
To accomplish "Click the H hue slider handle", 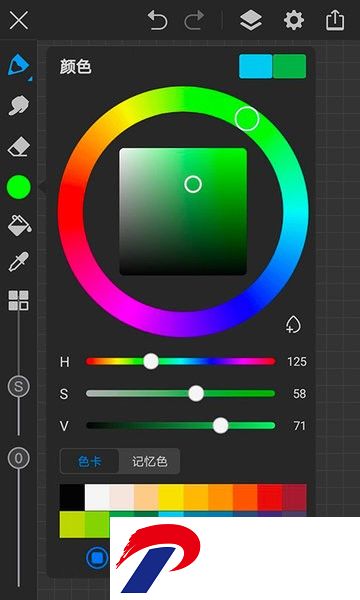I will 151,361.
